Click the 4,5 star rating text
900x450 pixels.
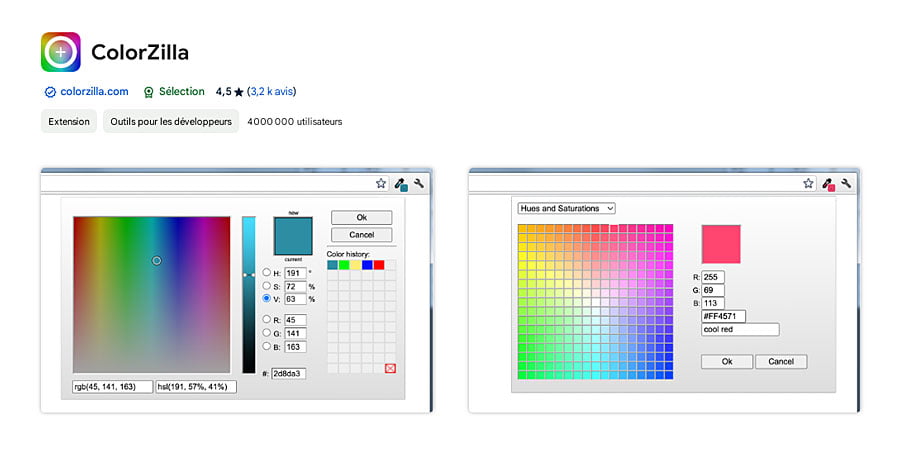[x=230, y=92]
